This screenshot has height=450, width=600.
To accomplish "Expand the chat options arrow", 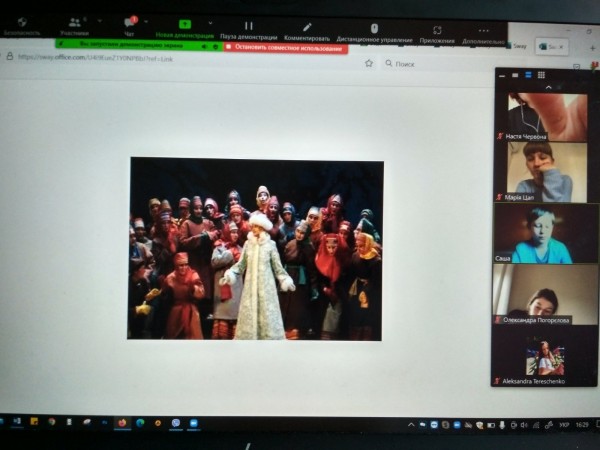I will pos(146,21).
